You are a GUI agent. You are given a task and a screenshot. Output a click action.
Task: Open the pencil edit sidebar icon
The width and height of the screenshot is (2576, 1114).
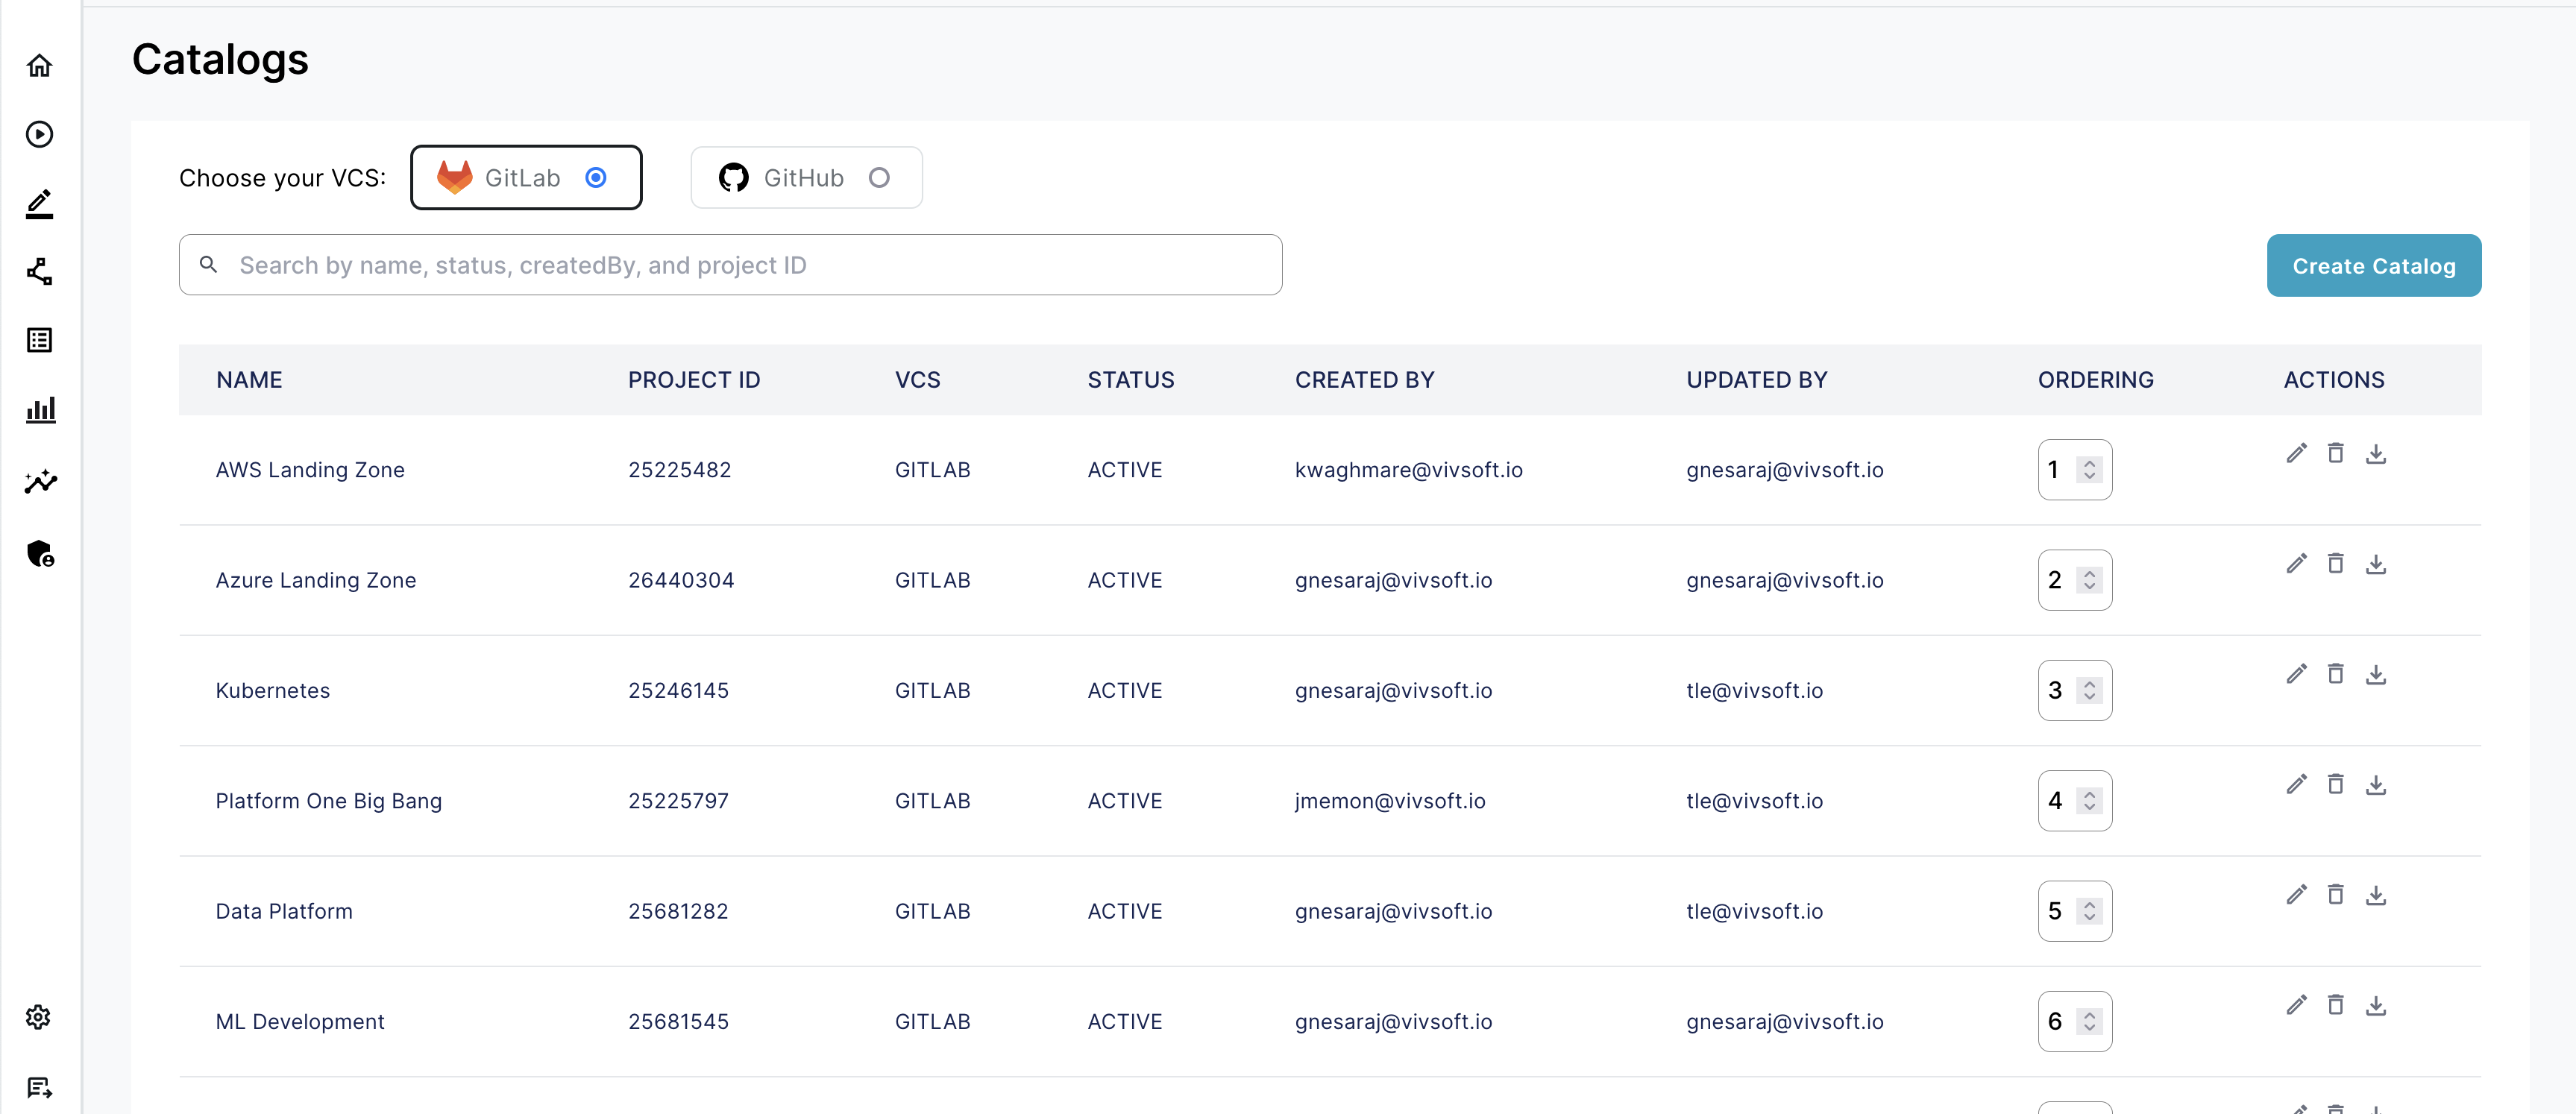click(39, 203)
